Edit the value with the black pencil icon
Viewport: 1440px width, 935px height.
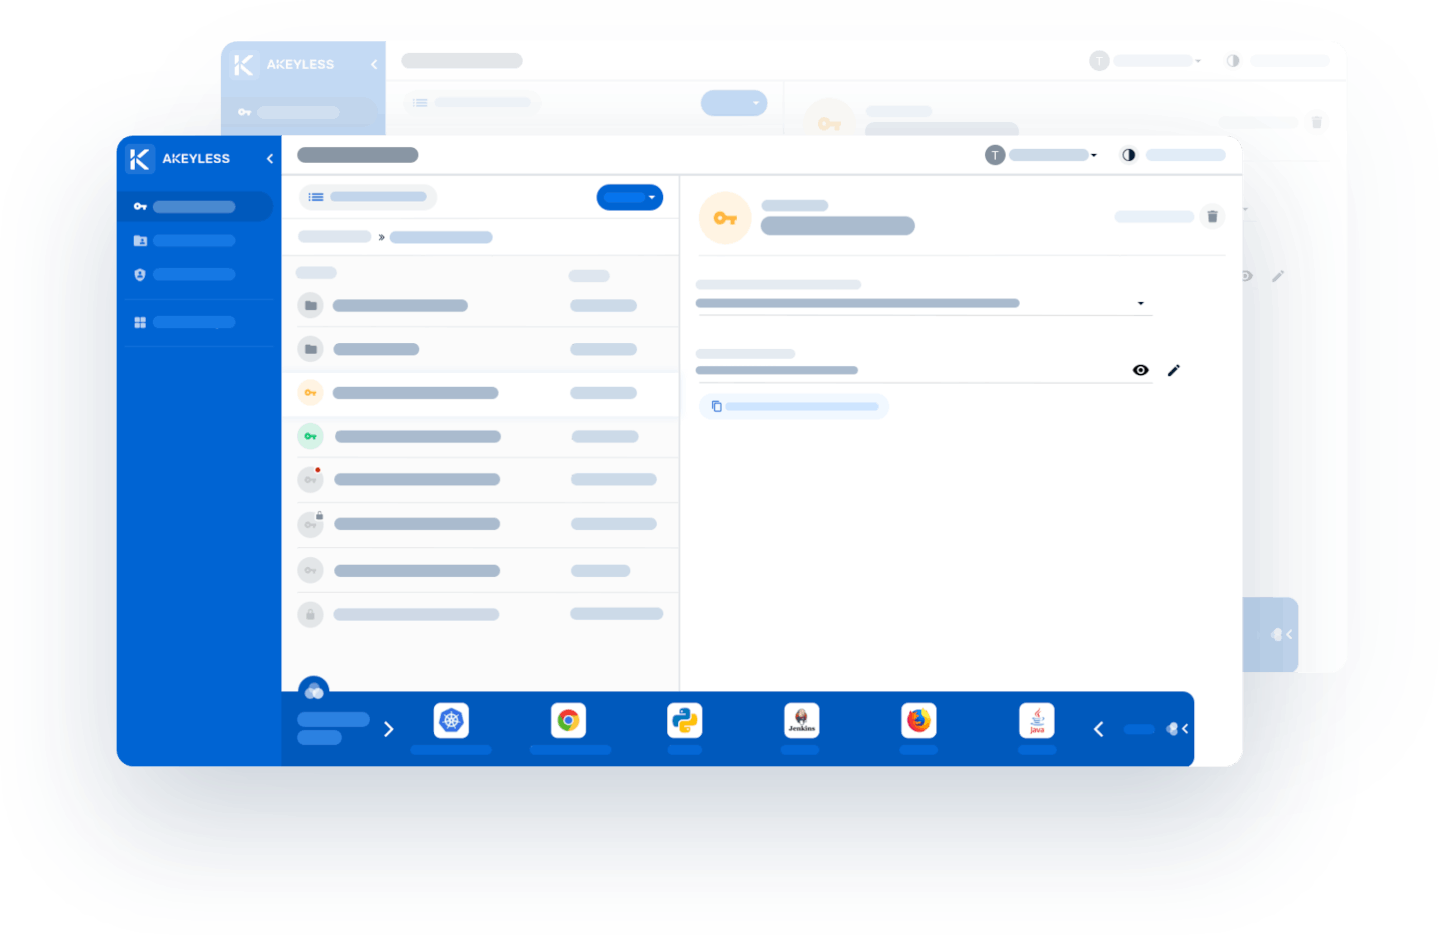pyautogui.click(x=1174, y=370)
